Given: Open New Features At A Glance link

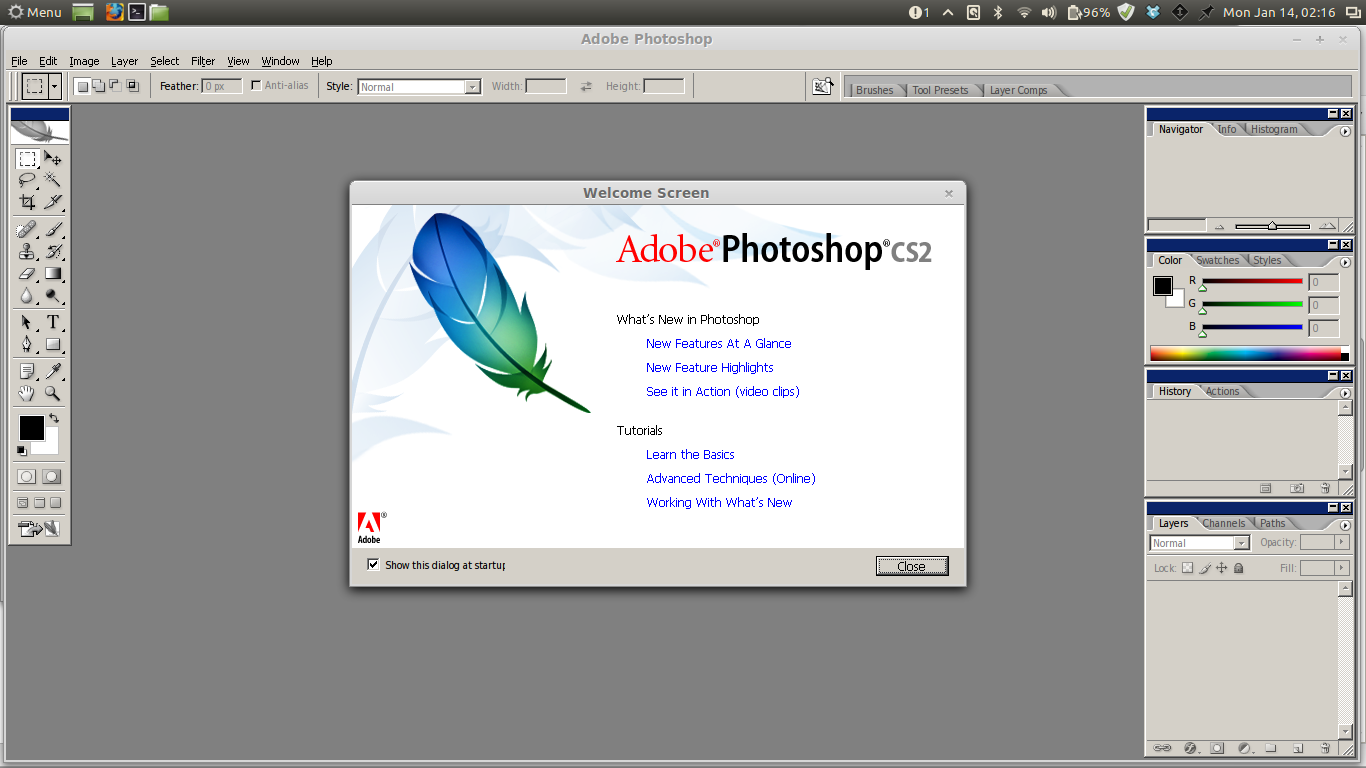Looking at the screenshot, I should point(718,343).
